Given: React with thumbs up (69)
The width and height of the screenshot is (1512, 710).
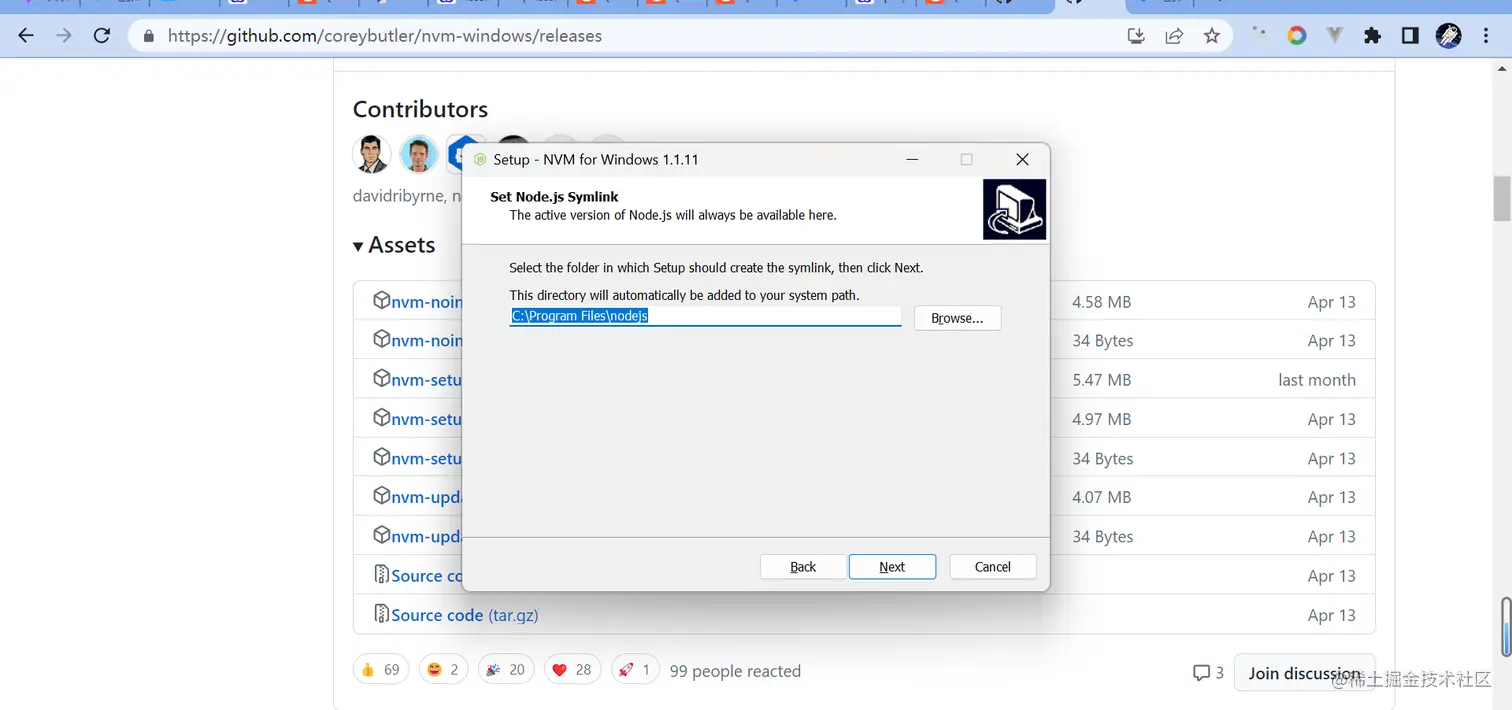Looking at the screenshot, I should pyautogui.click(x=381, y=670).
